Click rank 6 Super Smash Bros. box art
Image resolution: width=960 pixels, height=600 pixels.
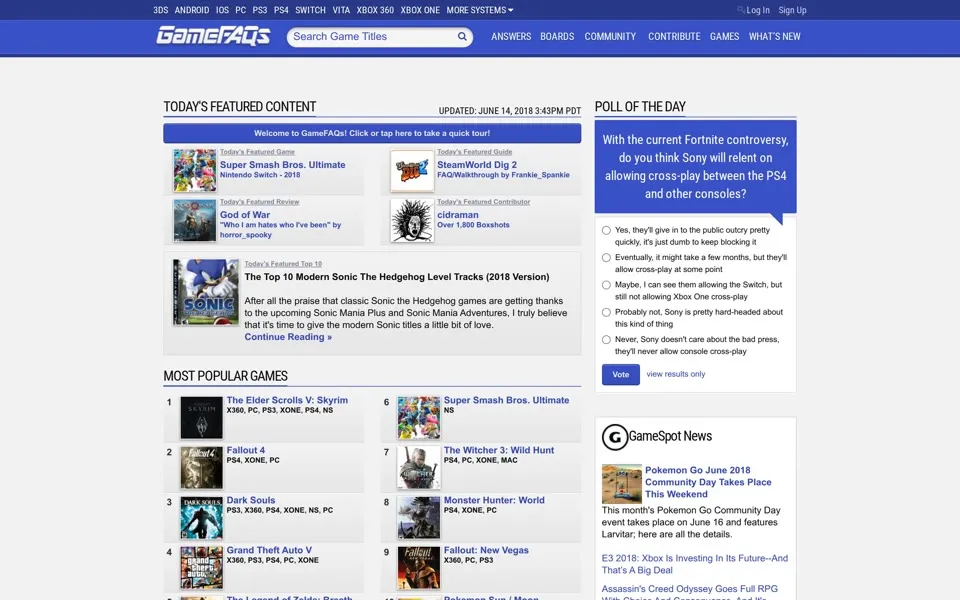click(419, 418)
